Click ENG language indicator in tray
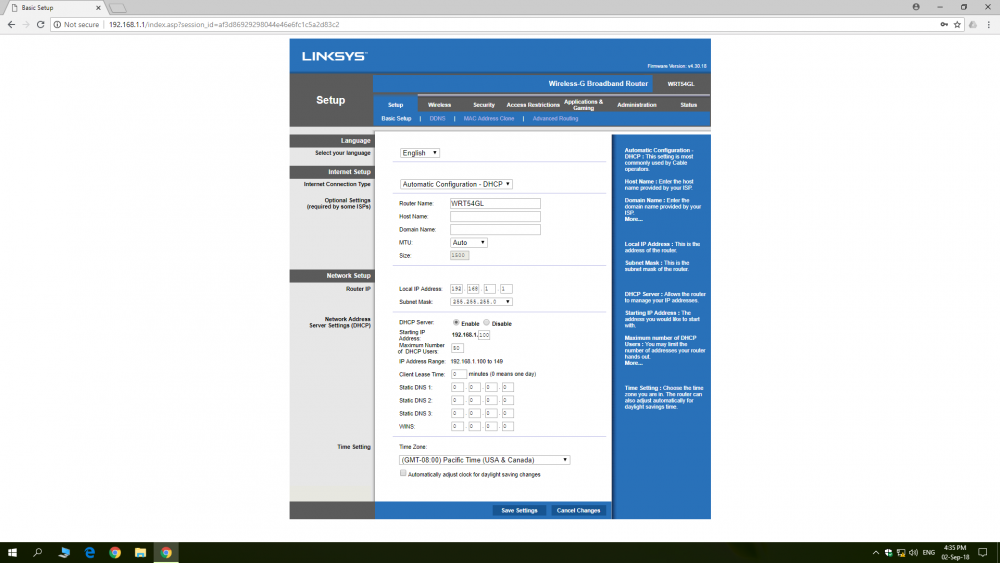 coord(929,552)
